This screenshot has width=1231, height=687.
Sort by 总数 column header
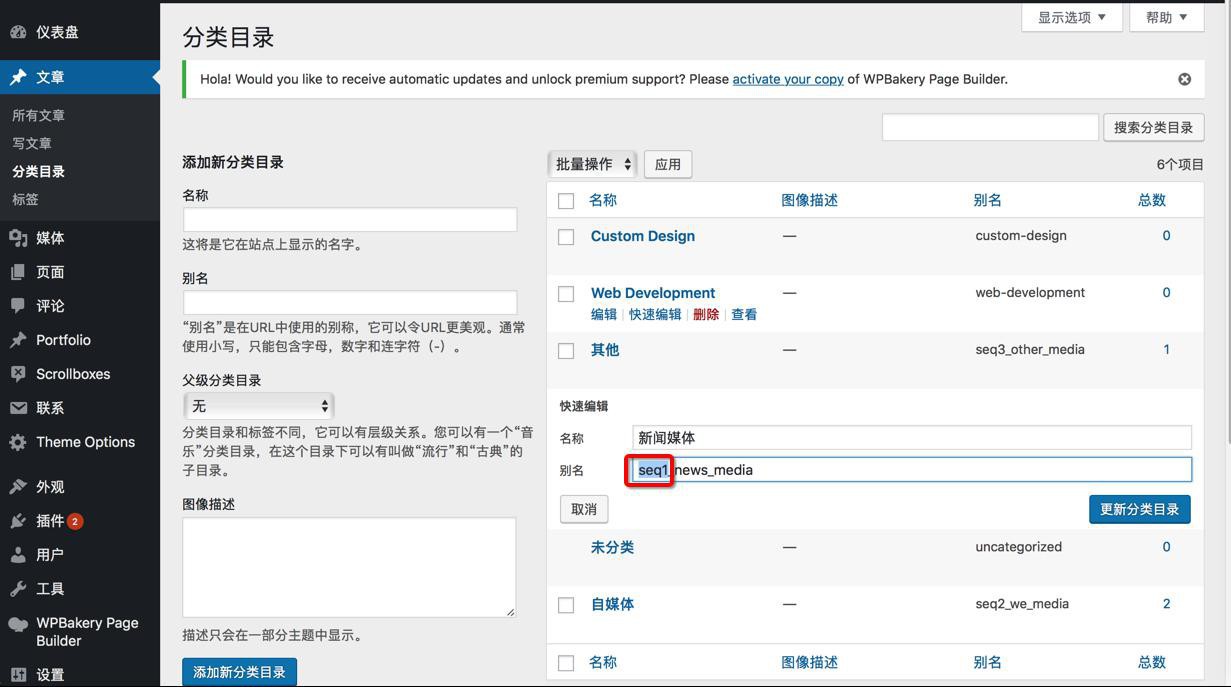pos(1152,200)
